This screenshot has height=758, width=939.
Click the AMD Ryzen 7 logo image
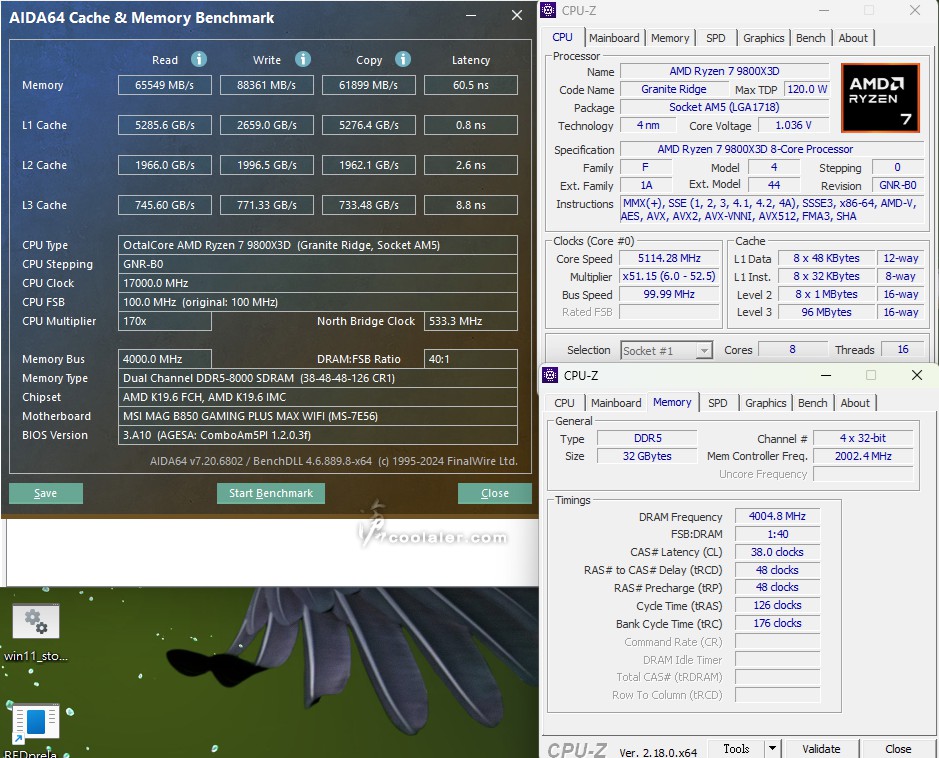[879, 98]
